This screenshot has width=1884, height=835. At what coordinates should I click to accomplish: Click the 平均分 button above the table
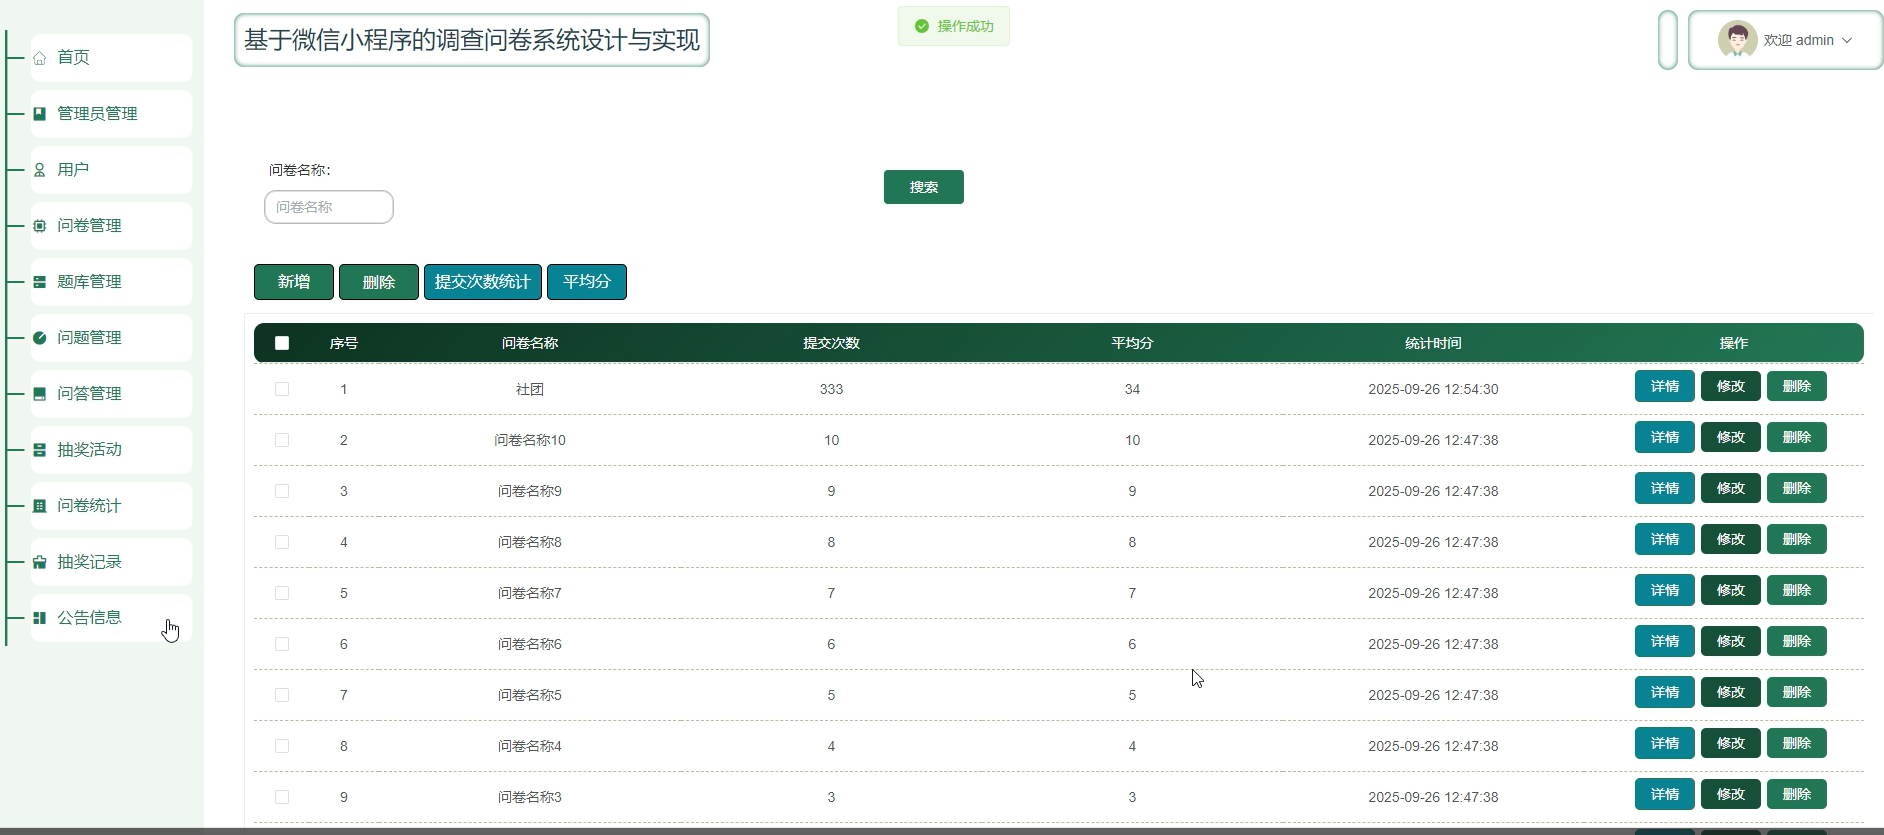(587, 282)
